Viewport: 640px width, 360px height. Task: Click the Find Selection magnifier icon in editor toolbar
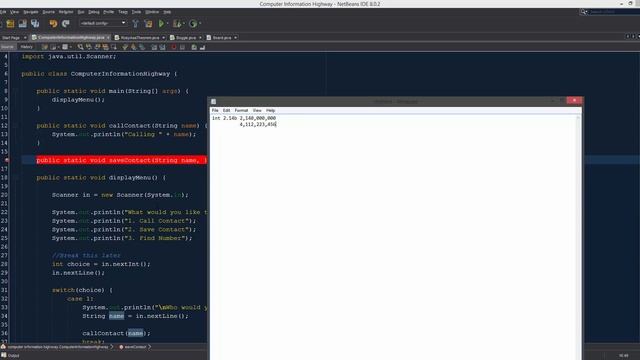tap(80, 47)
